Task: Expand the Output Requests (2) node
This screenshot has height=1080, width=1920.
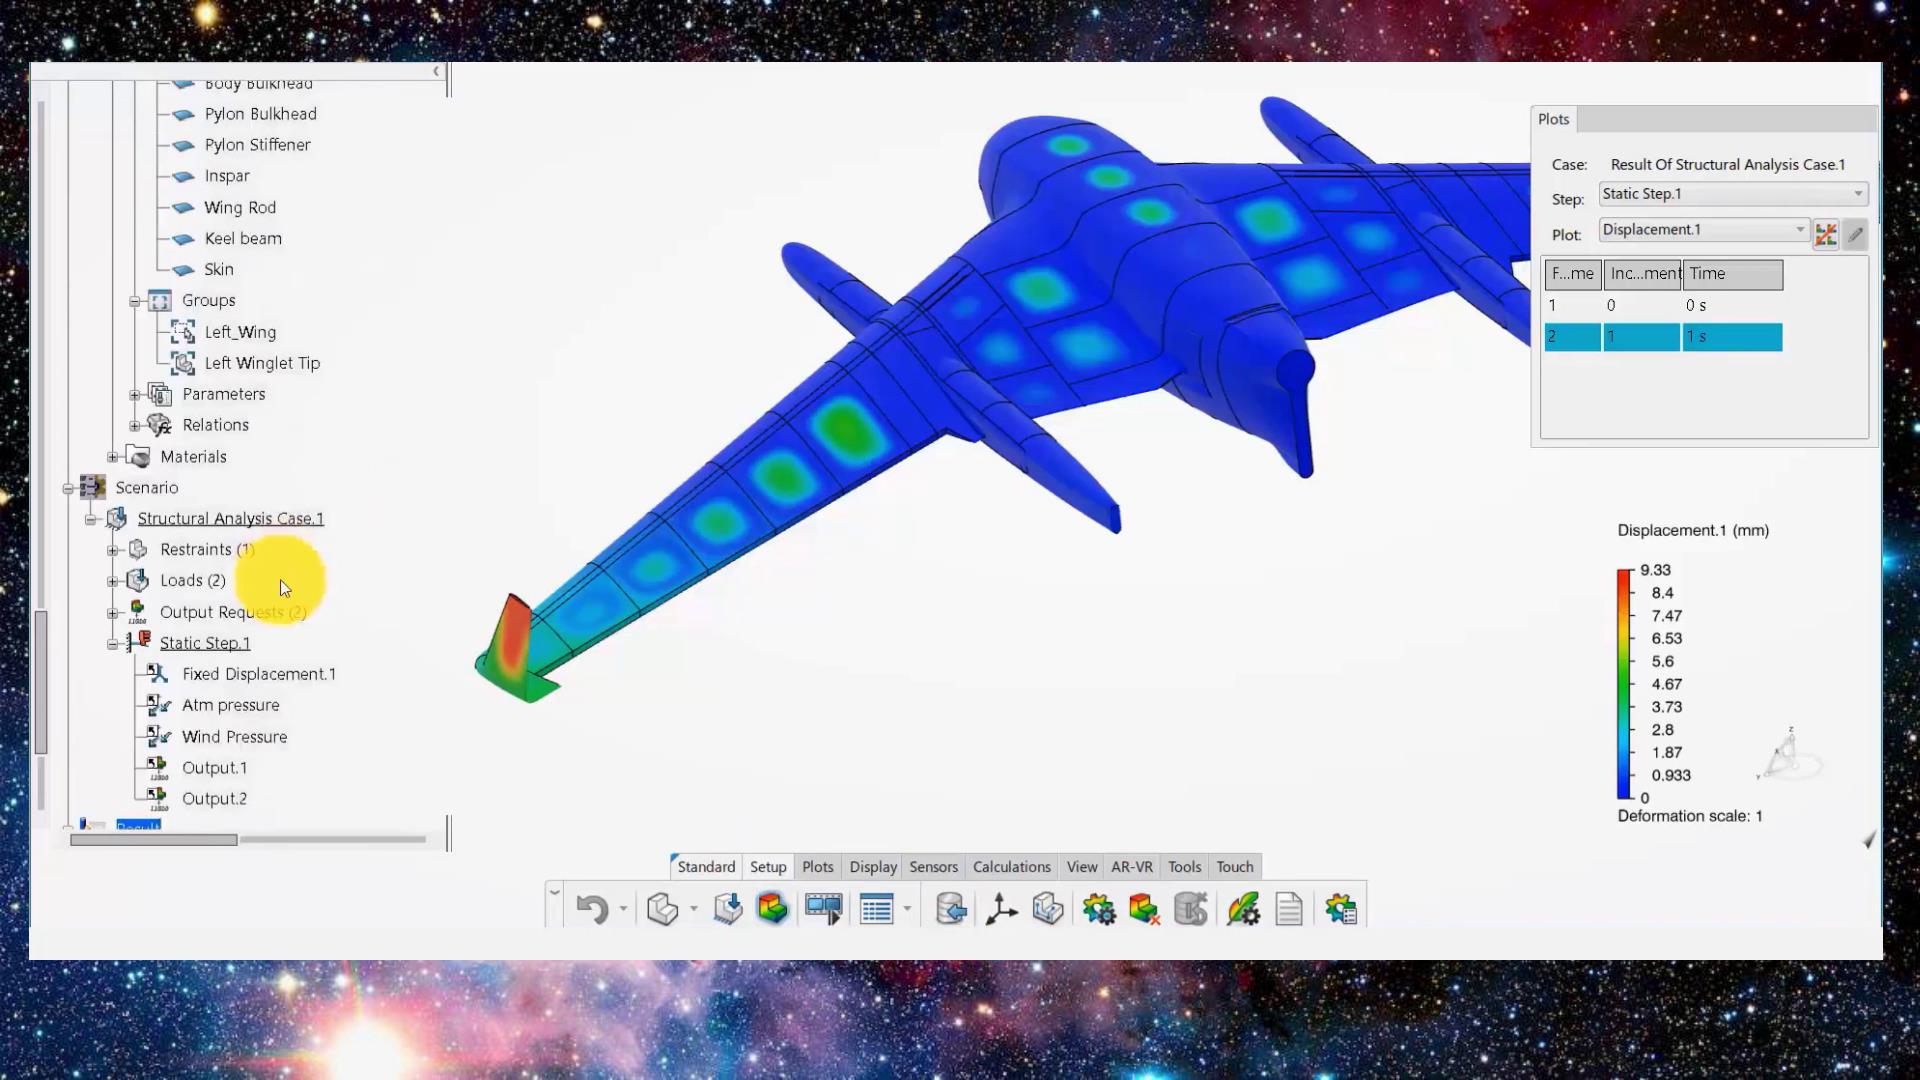Action: tap(112, 611)
